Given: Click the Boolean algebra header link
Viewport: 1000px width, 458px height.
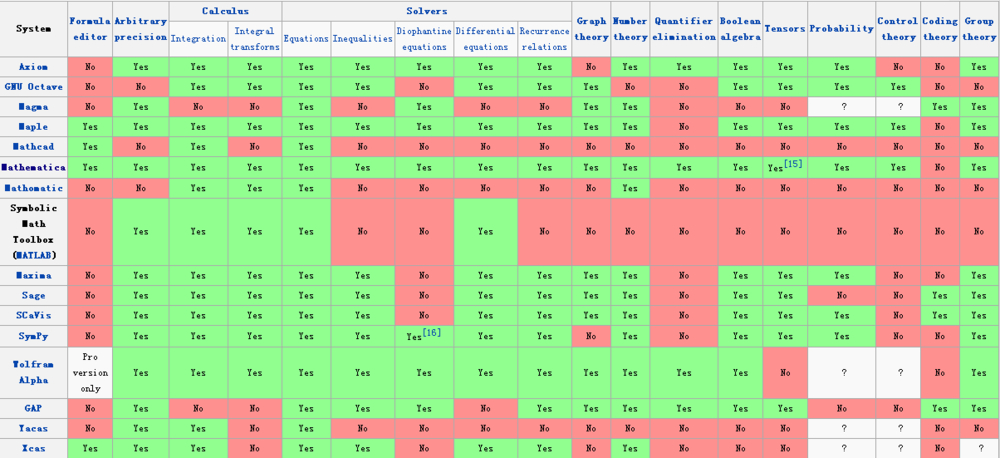Looking at the screenshot, I should point(740,29).
